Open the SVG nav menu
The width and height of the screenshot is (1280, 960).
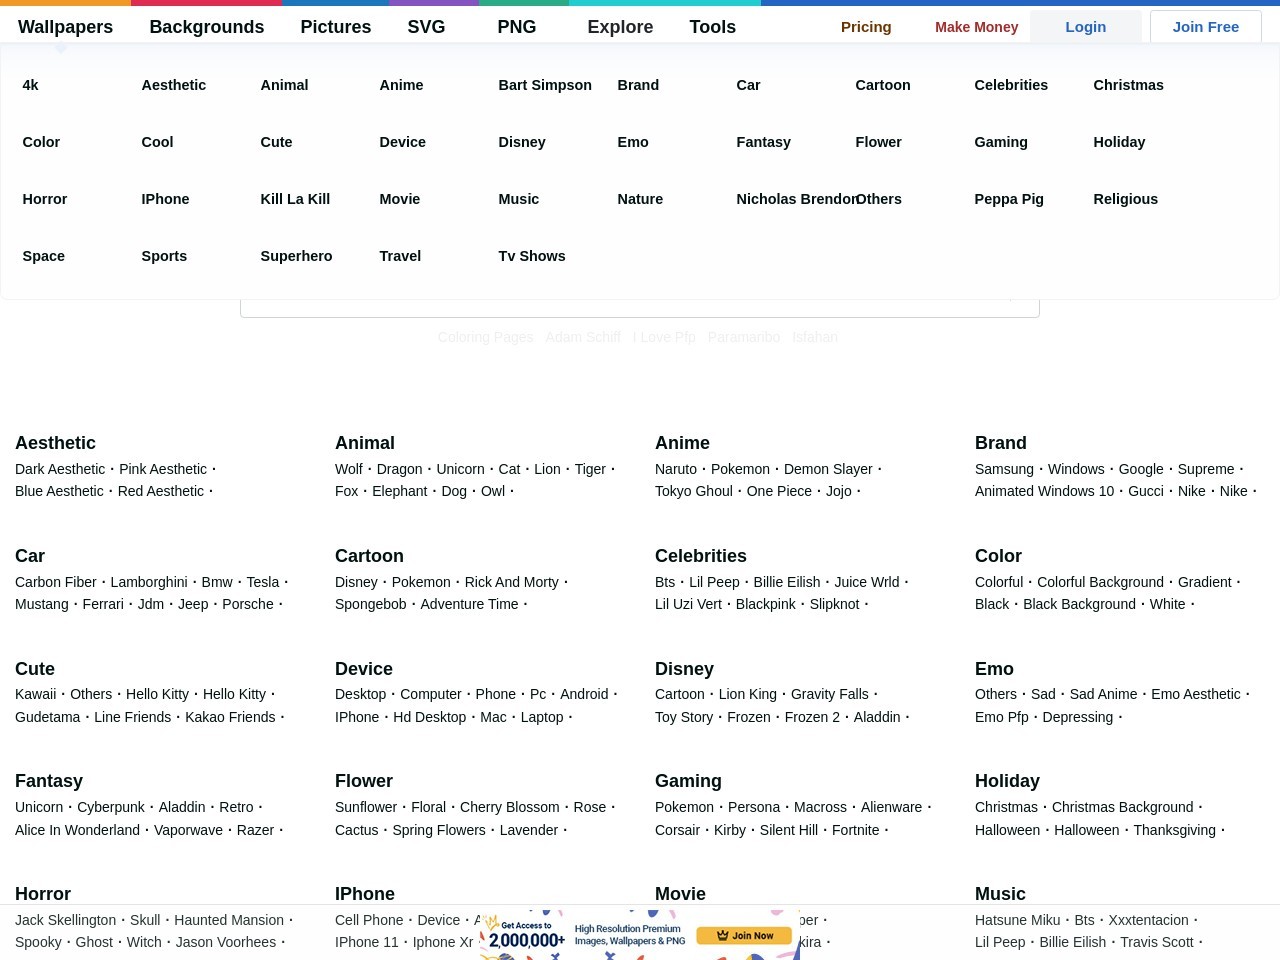[426, 27]
